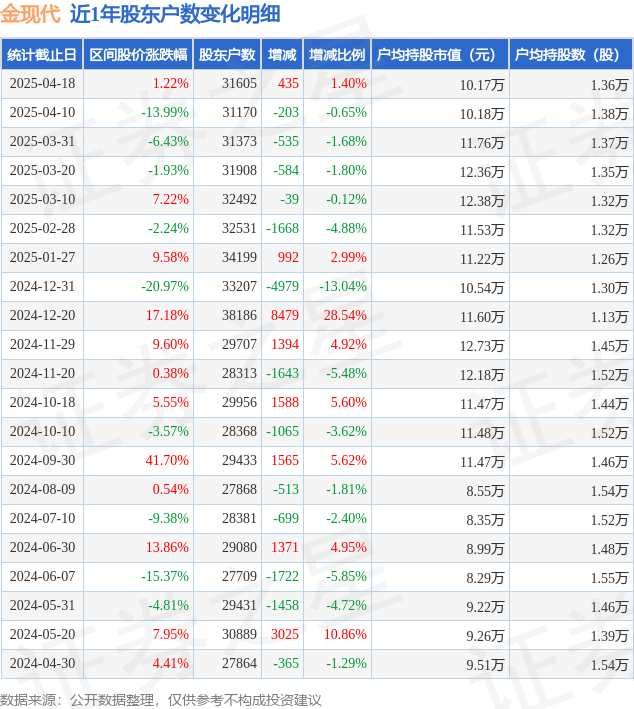Select the 2025-04-18 date cell
Image resolution: width=634 pixels, height=709 pixels.
(x=43, y=84)
